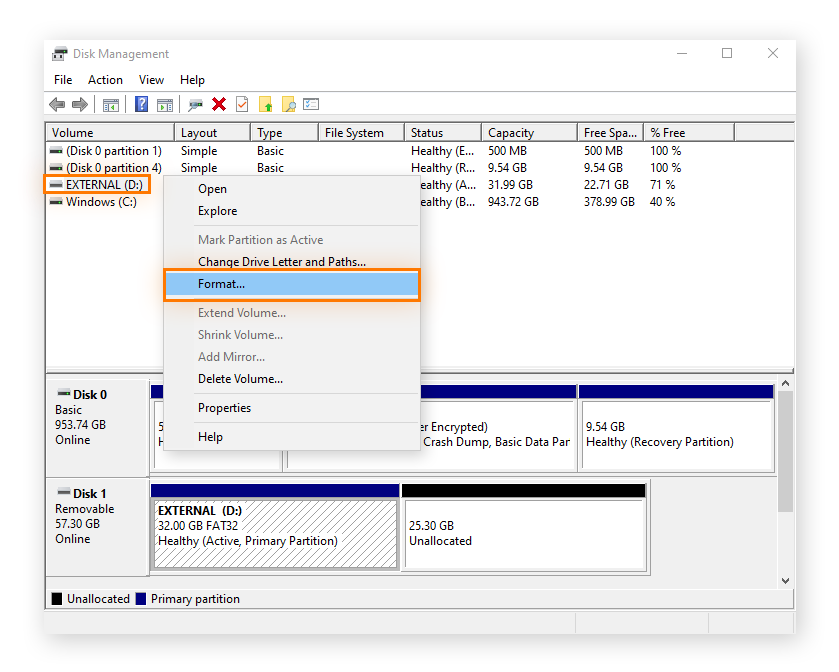Viewport: 839px width, 672px height.
Task: Select Format... in the context menu
Action: point(292,284)
